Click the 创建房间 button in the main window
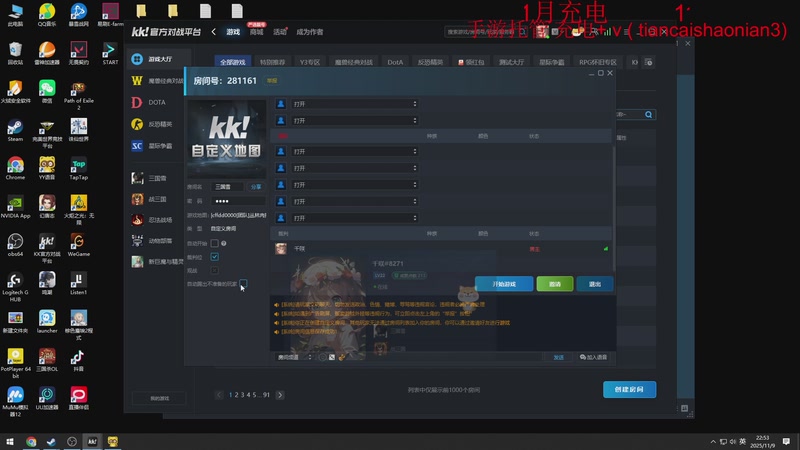The width and height of the screenshot is (800, 450). point(629,389)
